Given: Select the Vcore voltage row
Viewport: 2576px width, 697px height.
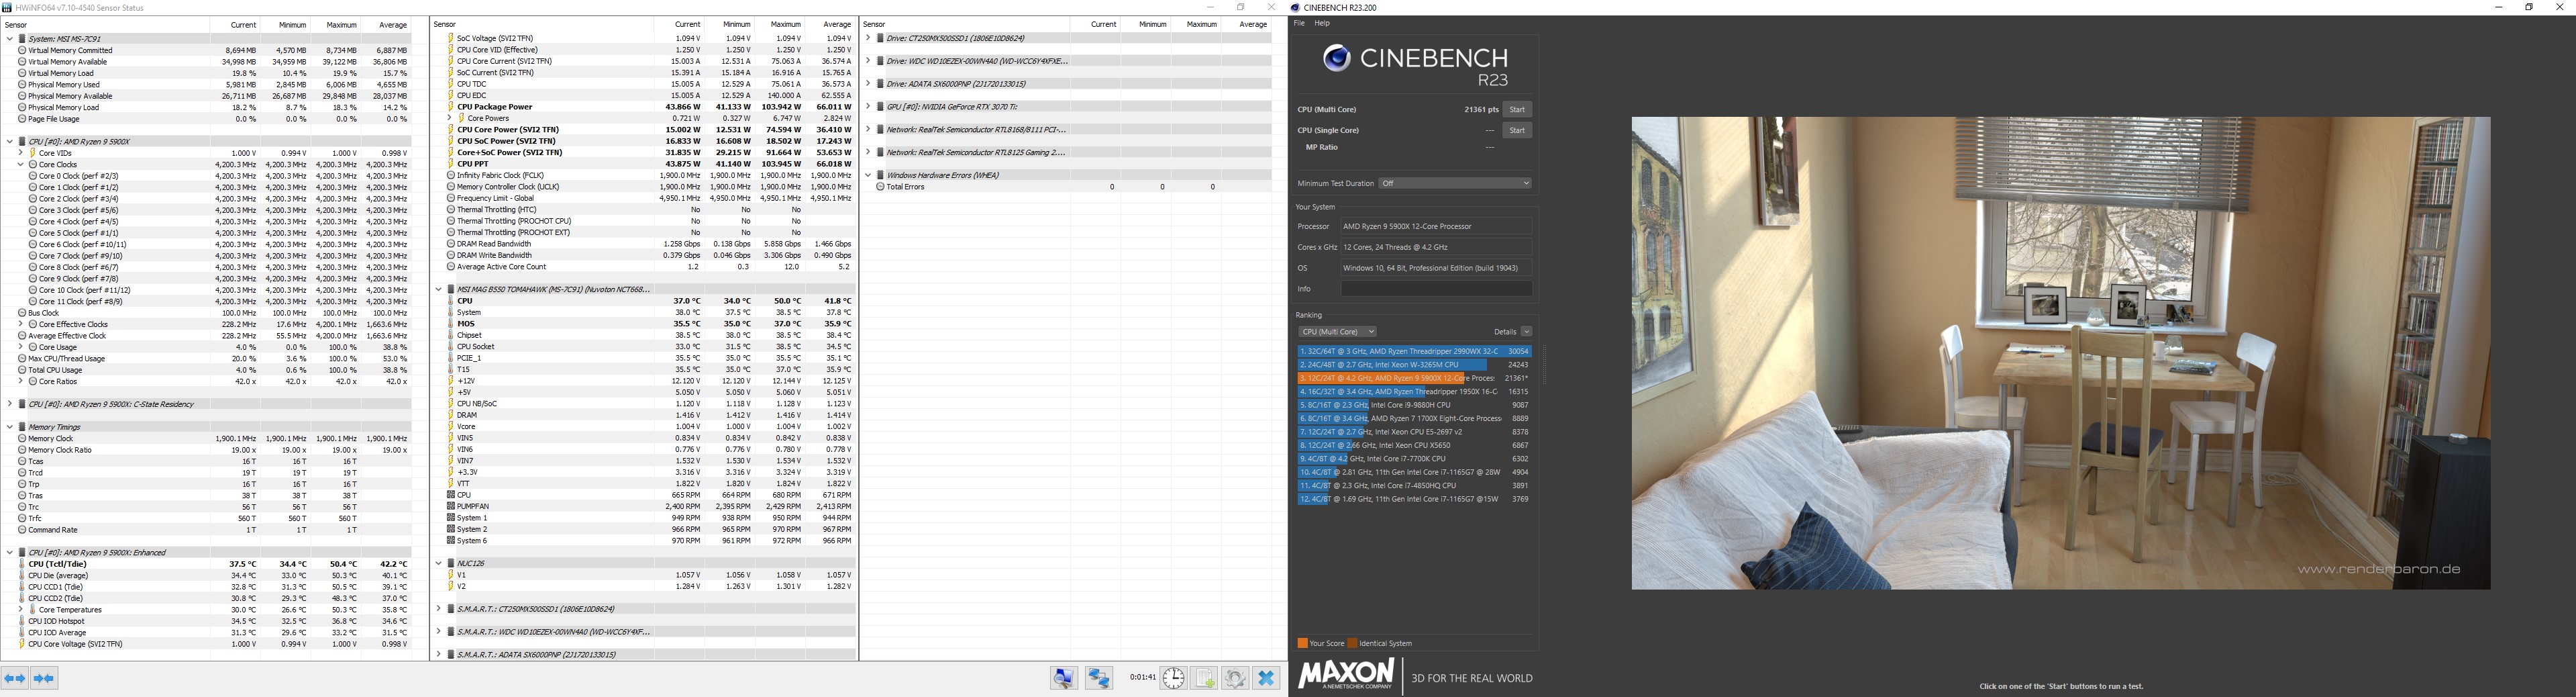Looking at the screenshot, I should 644,427.
